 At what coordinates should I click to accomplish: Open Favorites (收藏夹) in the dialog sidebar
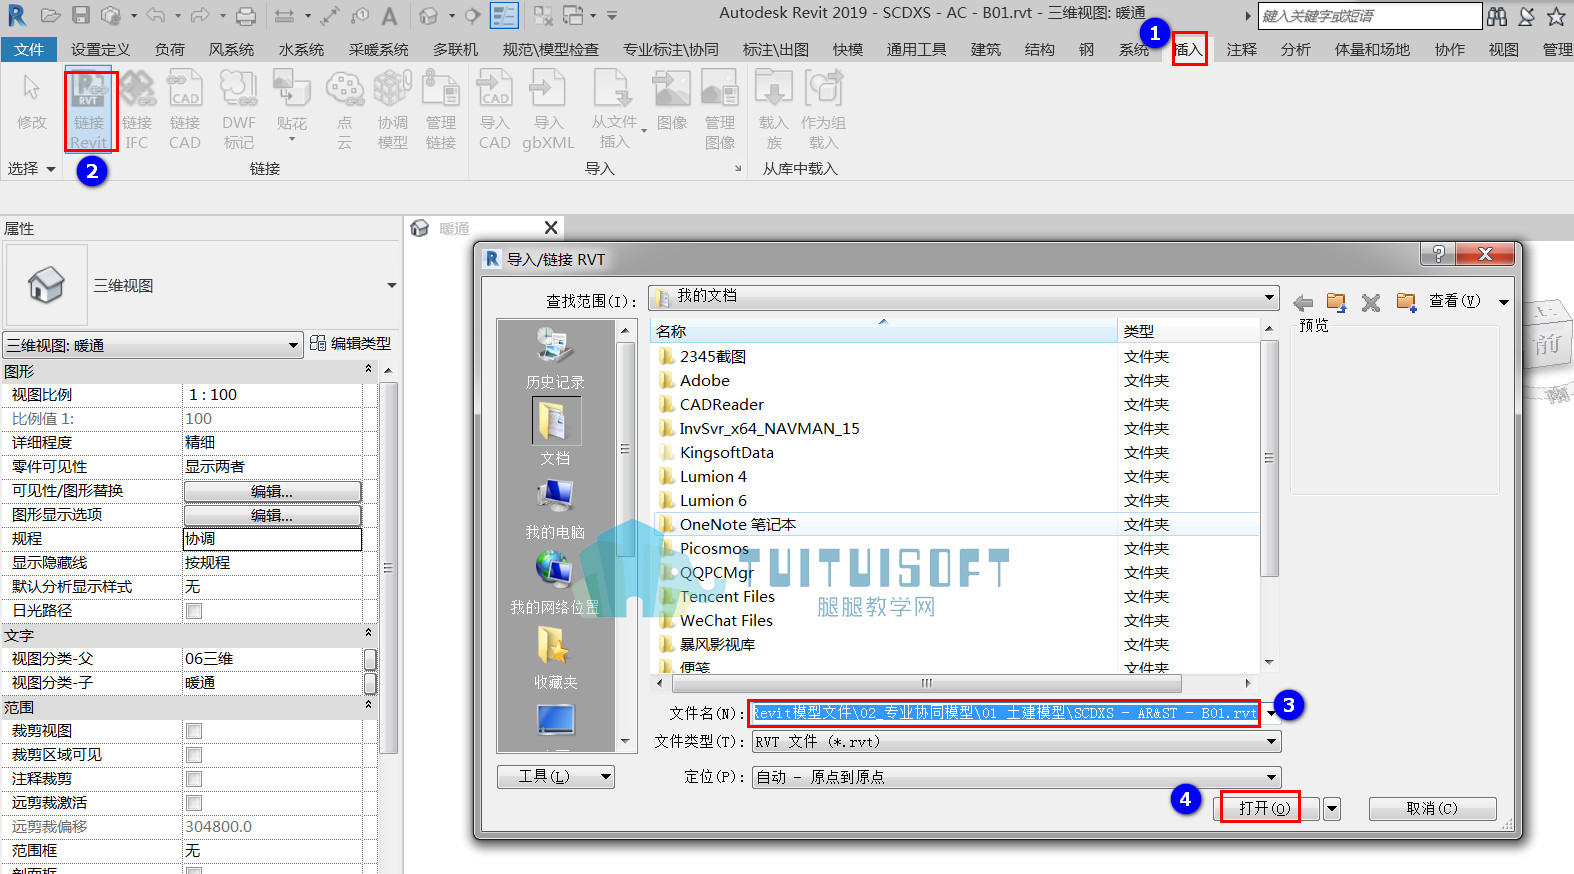(555, 658)
